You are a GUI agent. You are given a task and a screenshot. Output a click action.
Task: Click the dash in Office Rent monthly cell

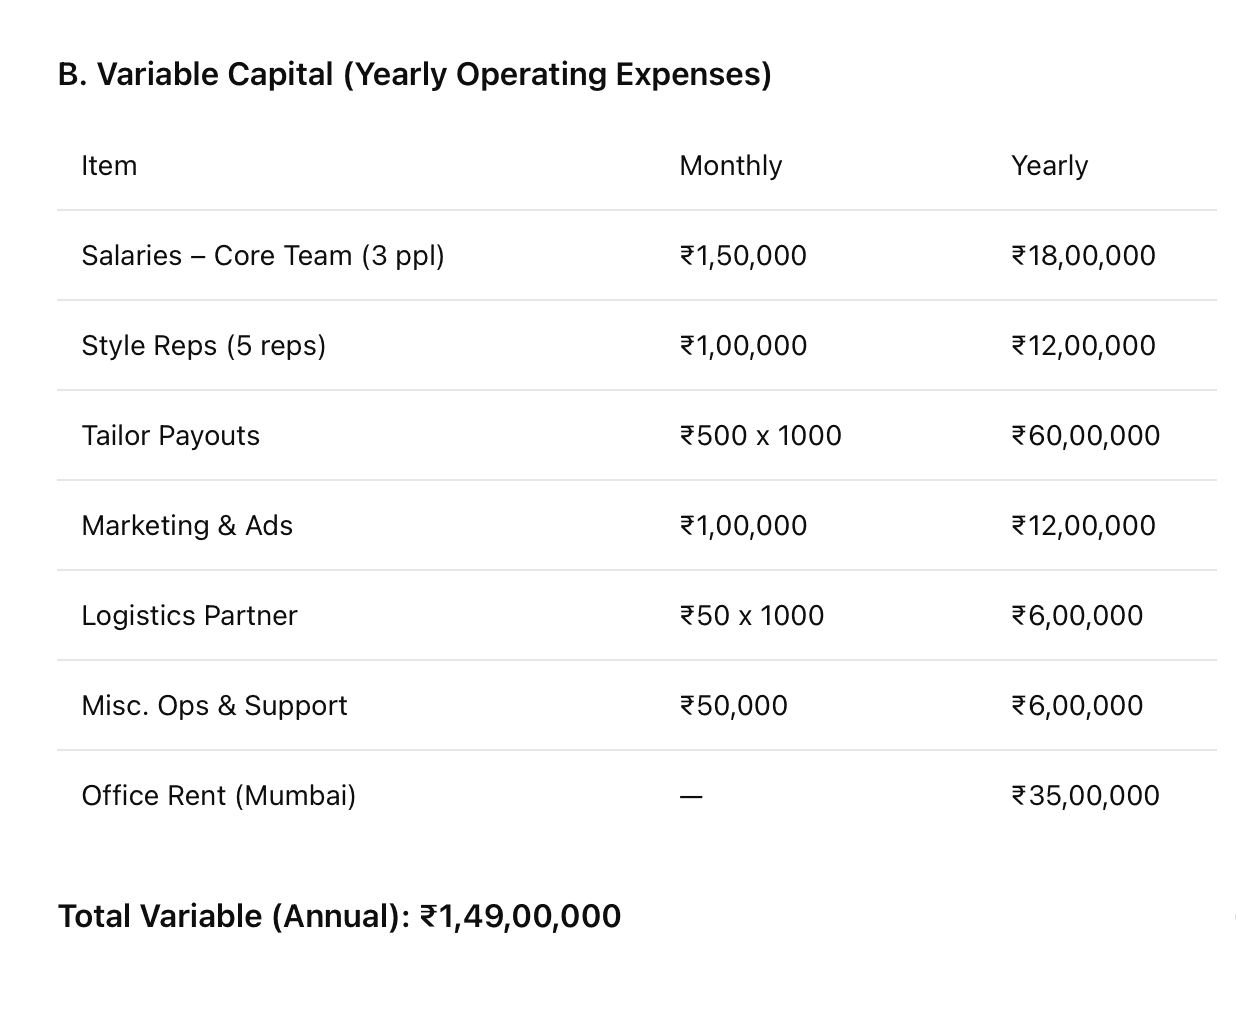pyautogui.click(x=691, y=797)
